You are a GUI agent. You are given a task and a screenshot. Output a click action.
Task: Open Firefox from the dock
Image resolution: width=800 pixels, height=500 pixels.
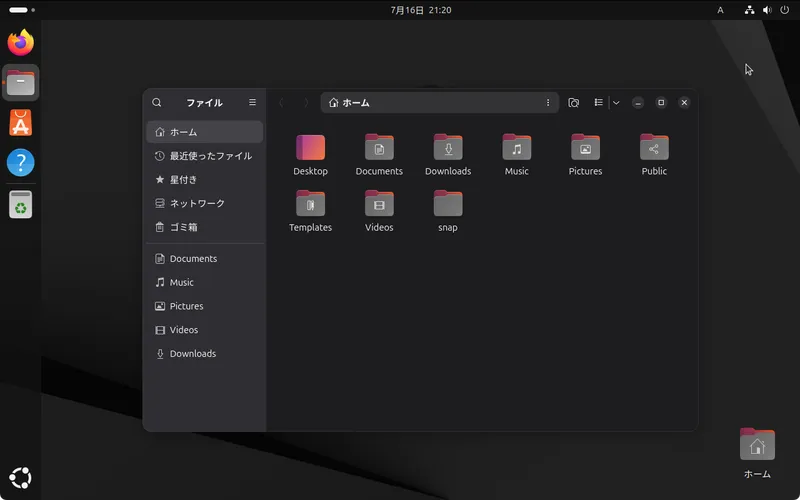(x=20, y=42)
